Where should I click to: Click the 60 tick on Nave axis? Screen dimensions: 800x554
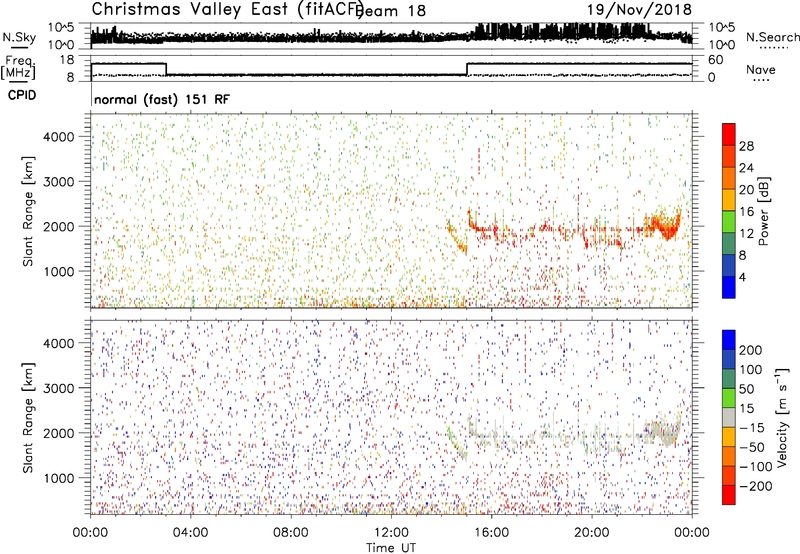(715, 60)
